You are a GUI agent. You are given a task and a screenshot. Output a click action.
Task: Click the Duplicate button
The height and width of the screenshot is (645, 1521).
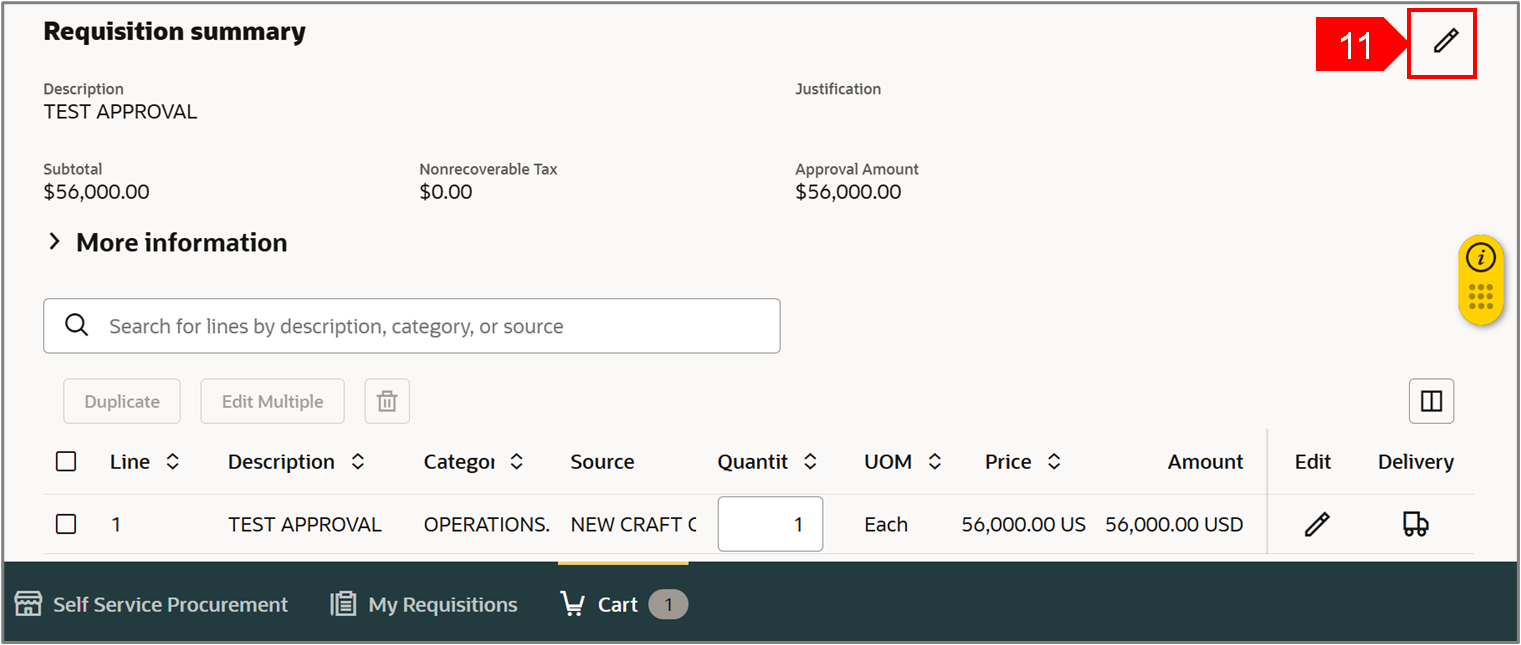pos(122,401)
